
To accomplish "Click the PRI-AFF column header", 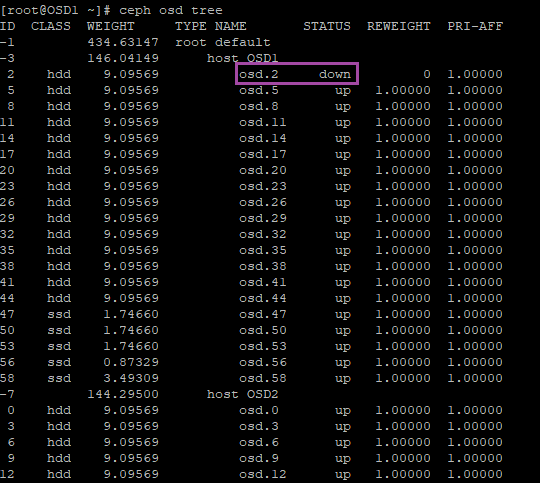I will (x=475, y=26).
